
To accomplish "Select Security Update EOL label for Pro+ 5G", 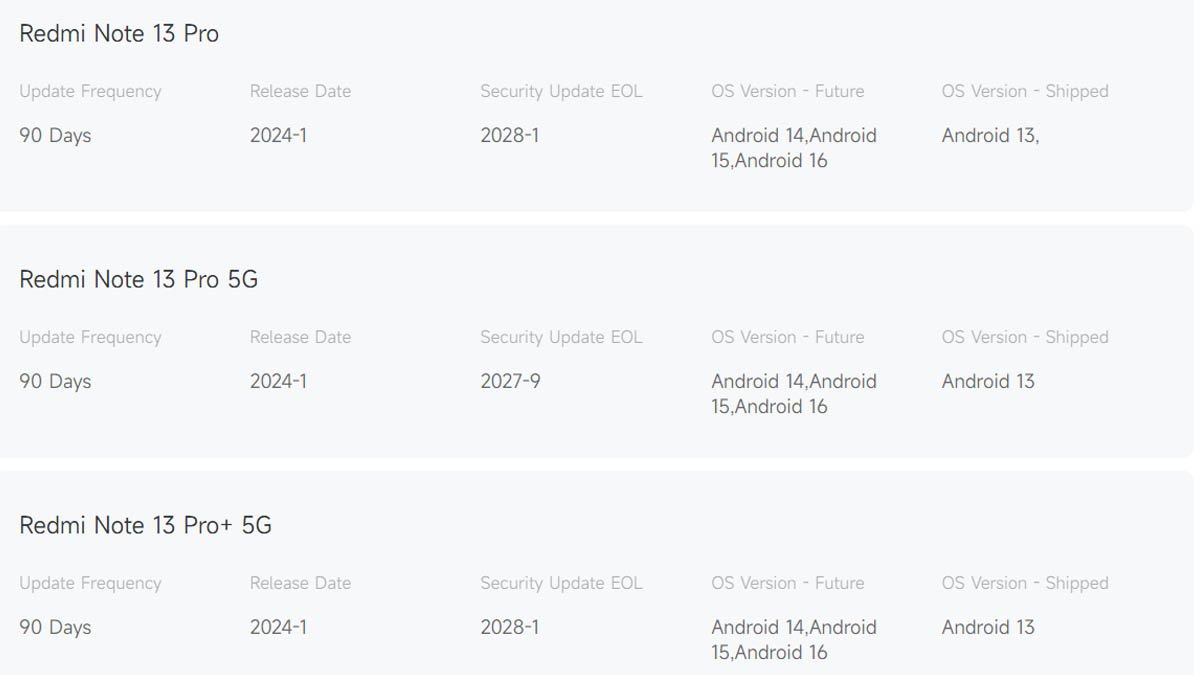I will coord(561,583).
